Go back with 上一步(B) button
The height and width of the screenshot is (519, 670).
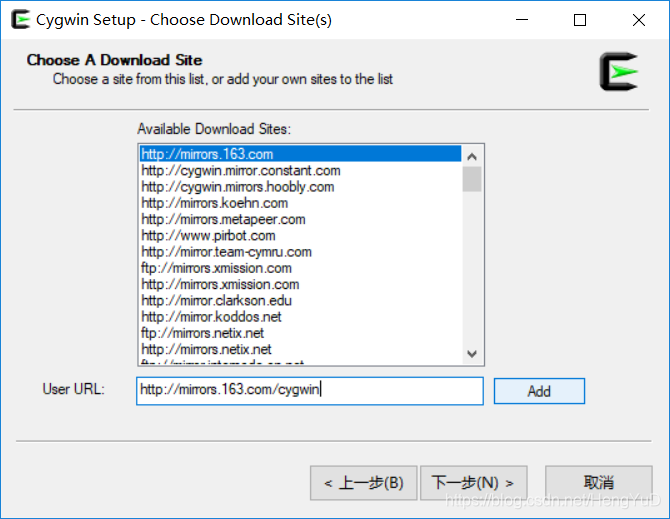click(x=364, y=483)
